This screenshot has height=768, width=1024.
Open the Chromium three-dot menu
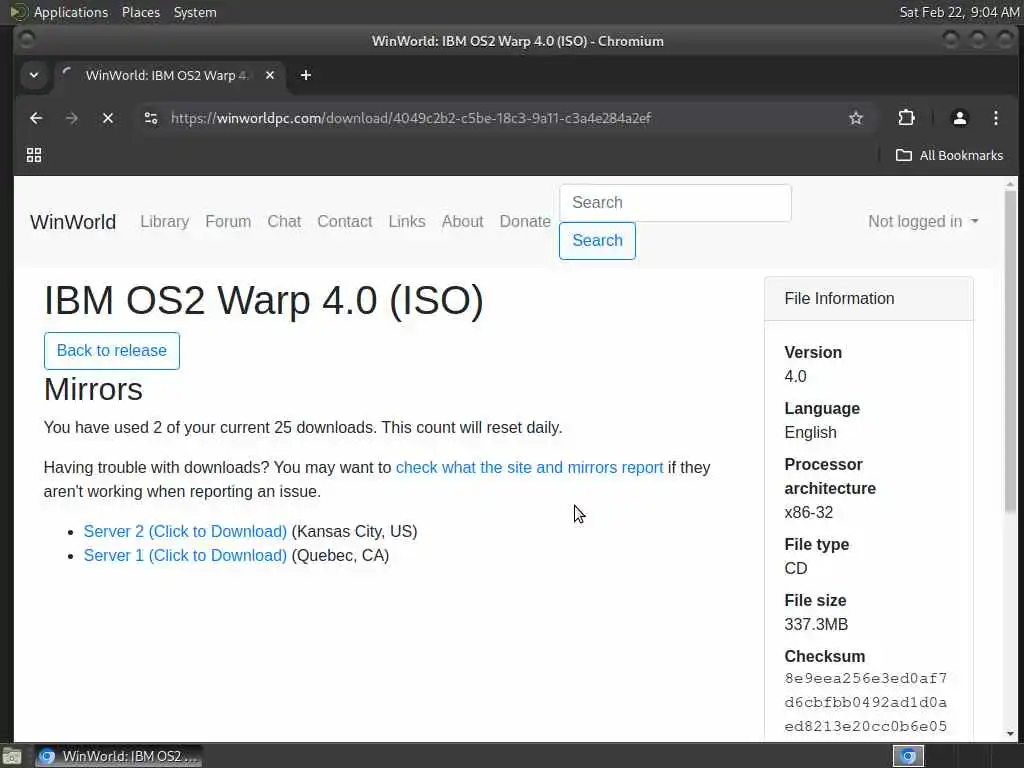[995, 118]
